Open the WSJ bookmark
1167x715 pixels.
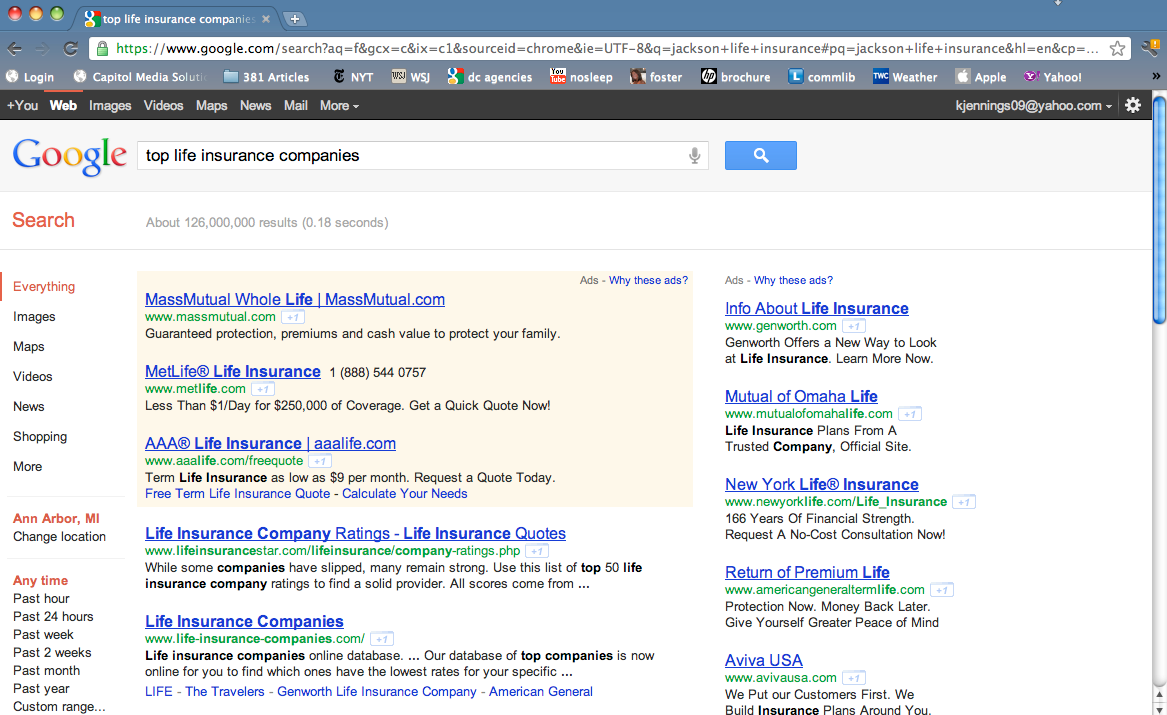coord(411,77)
